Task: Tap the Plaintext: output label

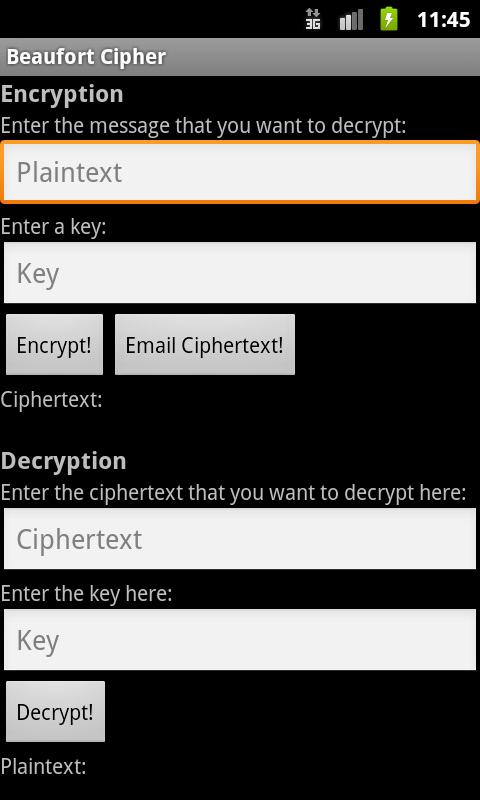Action: (43, 766)
